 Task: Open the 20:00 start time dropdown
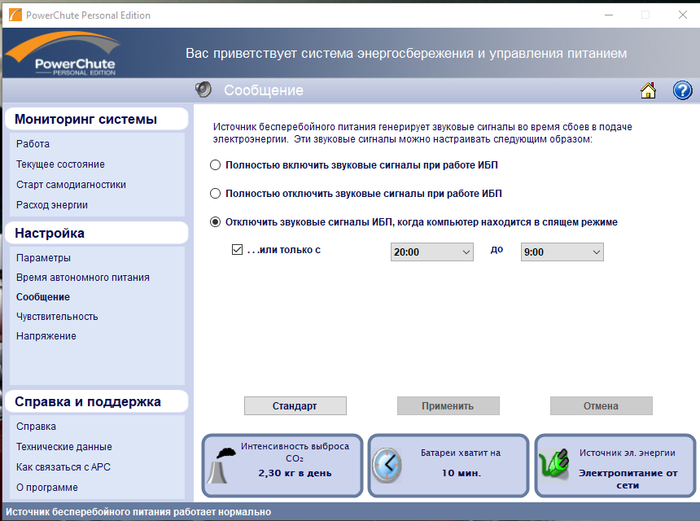point(432,252)
